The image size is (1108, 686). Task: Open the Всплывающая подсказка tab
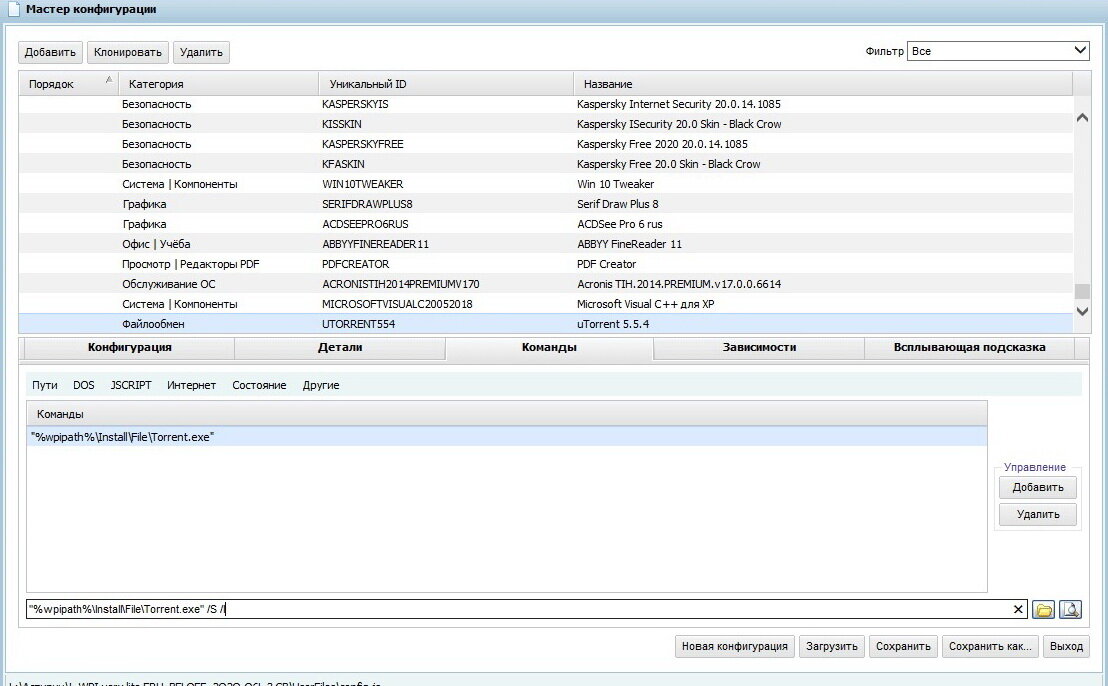(970, 348)
